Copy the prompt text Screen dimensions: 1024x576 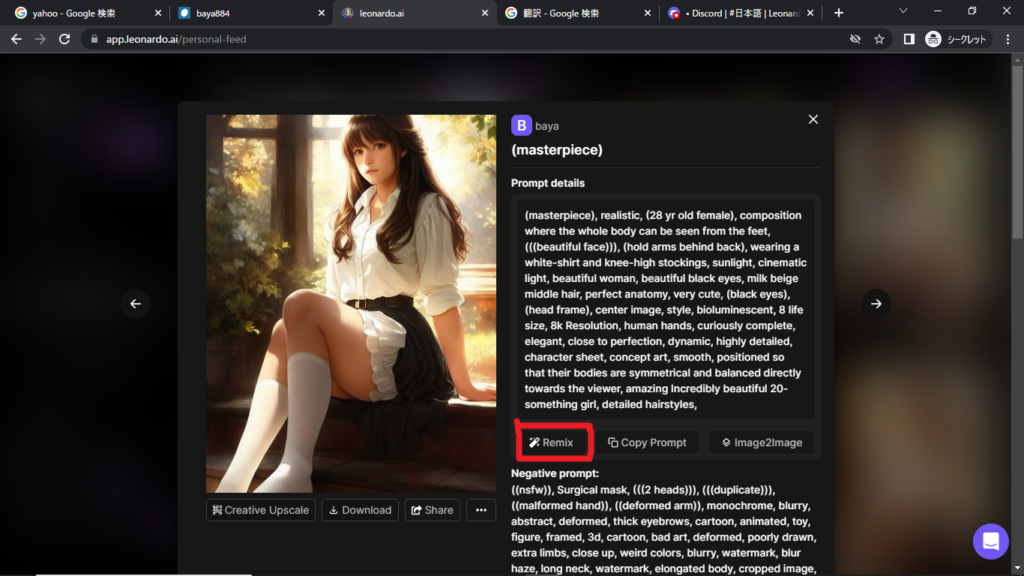(647, 442)
